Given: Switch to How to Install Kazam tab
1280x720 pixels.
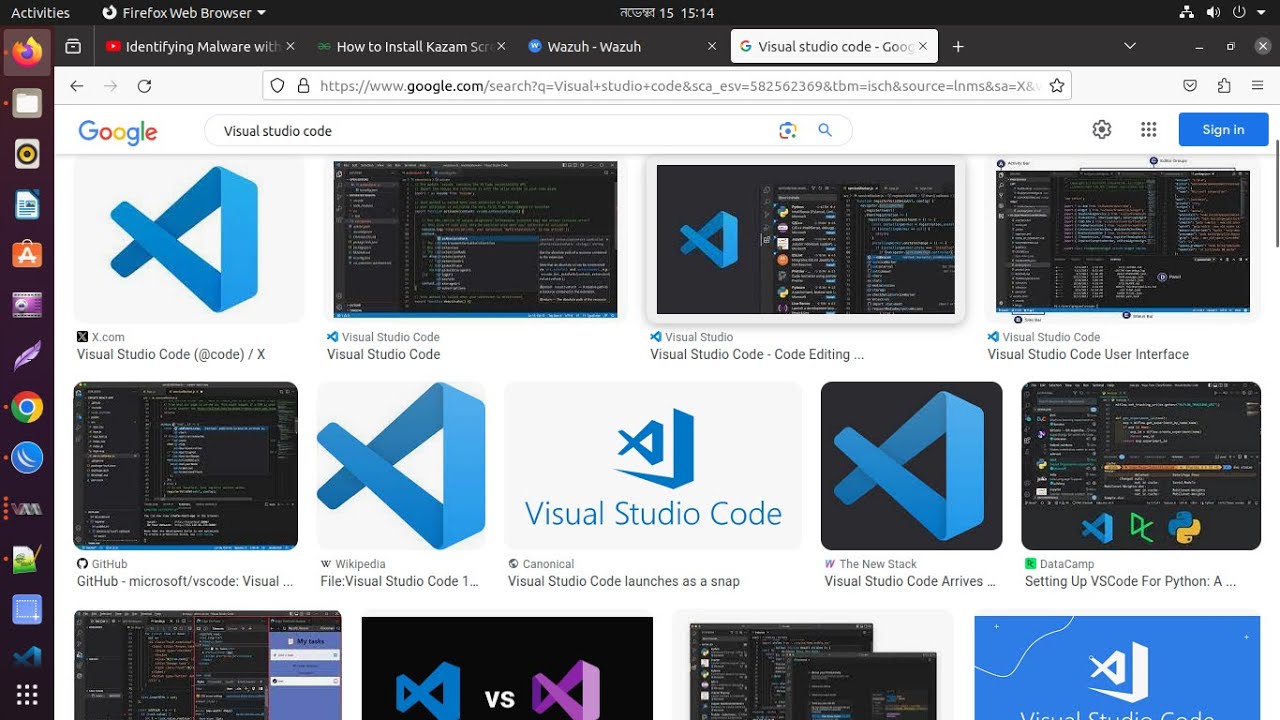Looking at the screenshot, I should (x=411, y=46).
